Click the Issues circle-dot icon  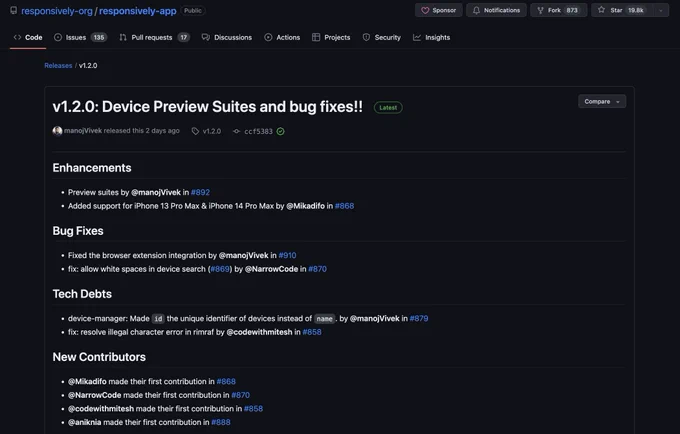(58, 37)
